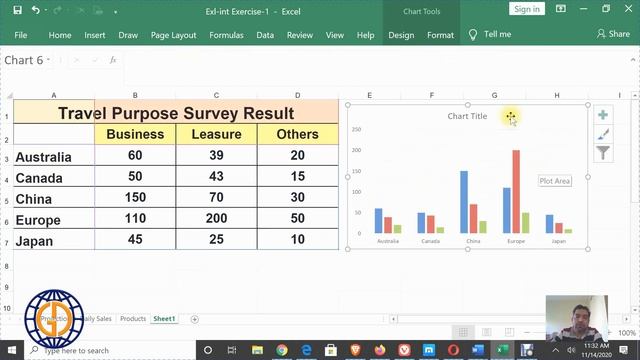Select column B header
The height and width of the screenshot is (360, 640).
135,96
